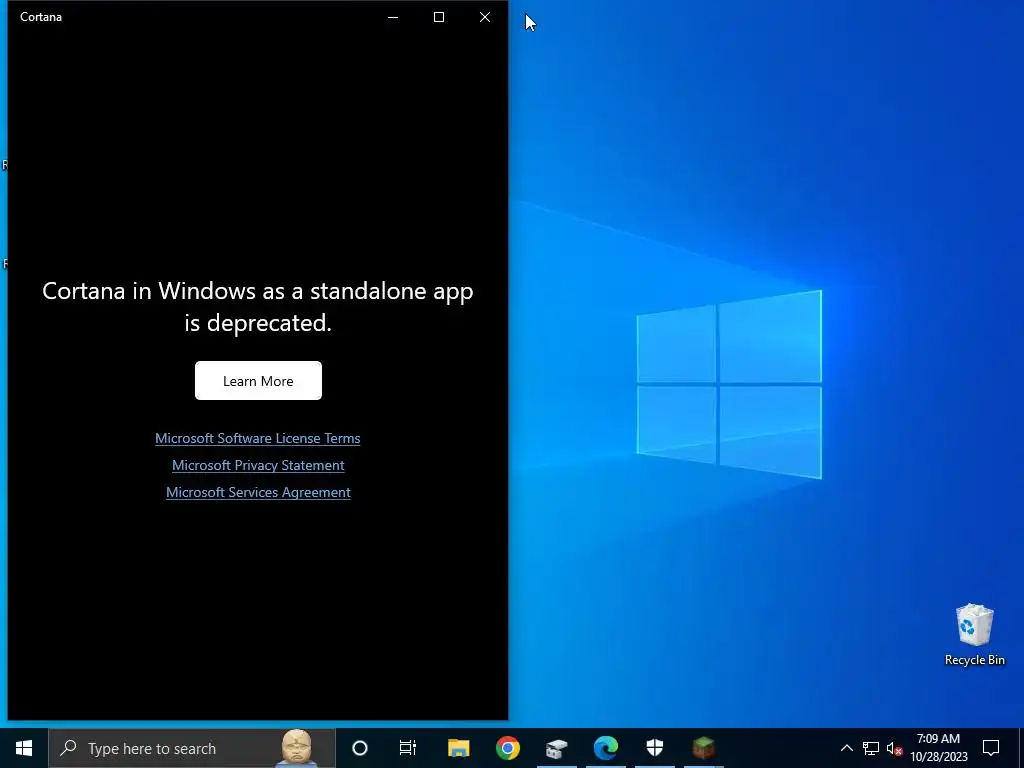Open the clock showing 7:09 AM
1024x768 pixels.
pyautogui.click(x=938, y=748)
